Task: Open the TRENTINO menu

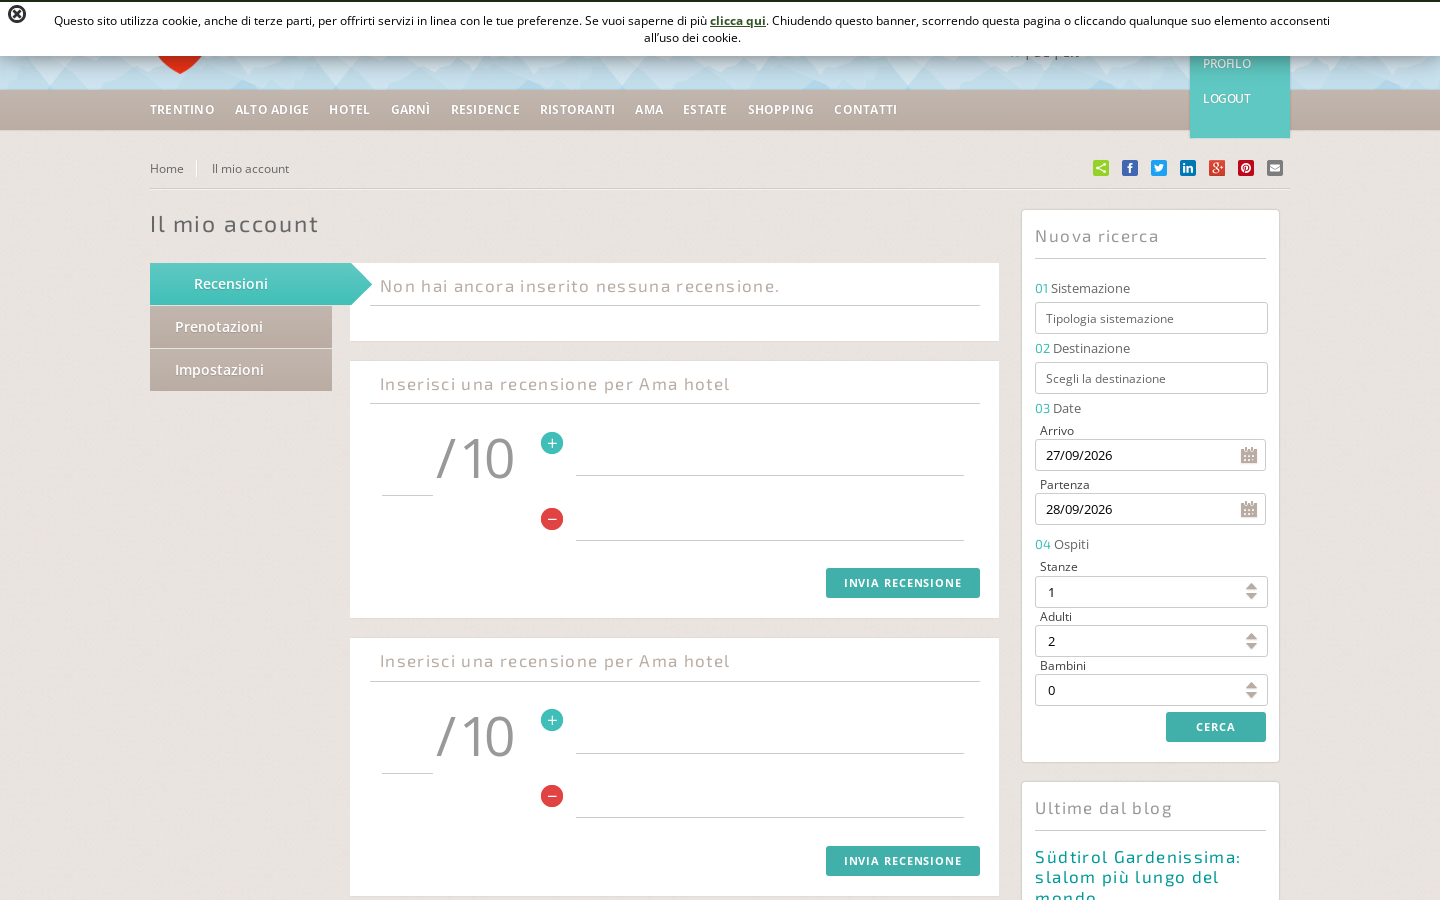Action: pyautogui.click(x=182, y=110)
